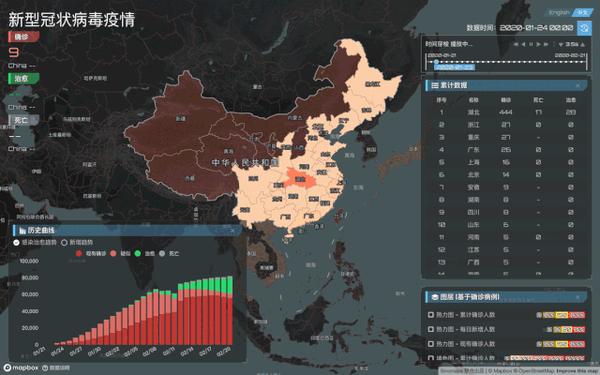Step forward one day in playback controls
This screenshot has height=375, width=600.
pyautogui.click(x=538, y=44)
